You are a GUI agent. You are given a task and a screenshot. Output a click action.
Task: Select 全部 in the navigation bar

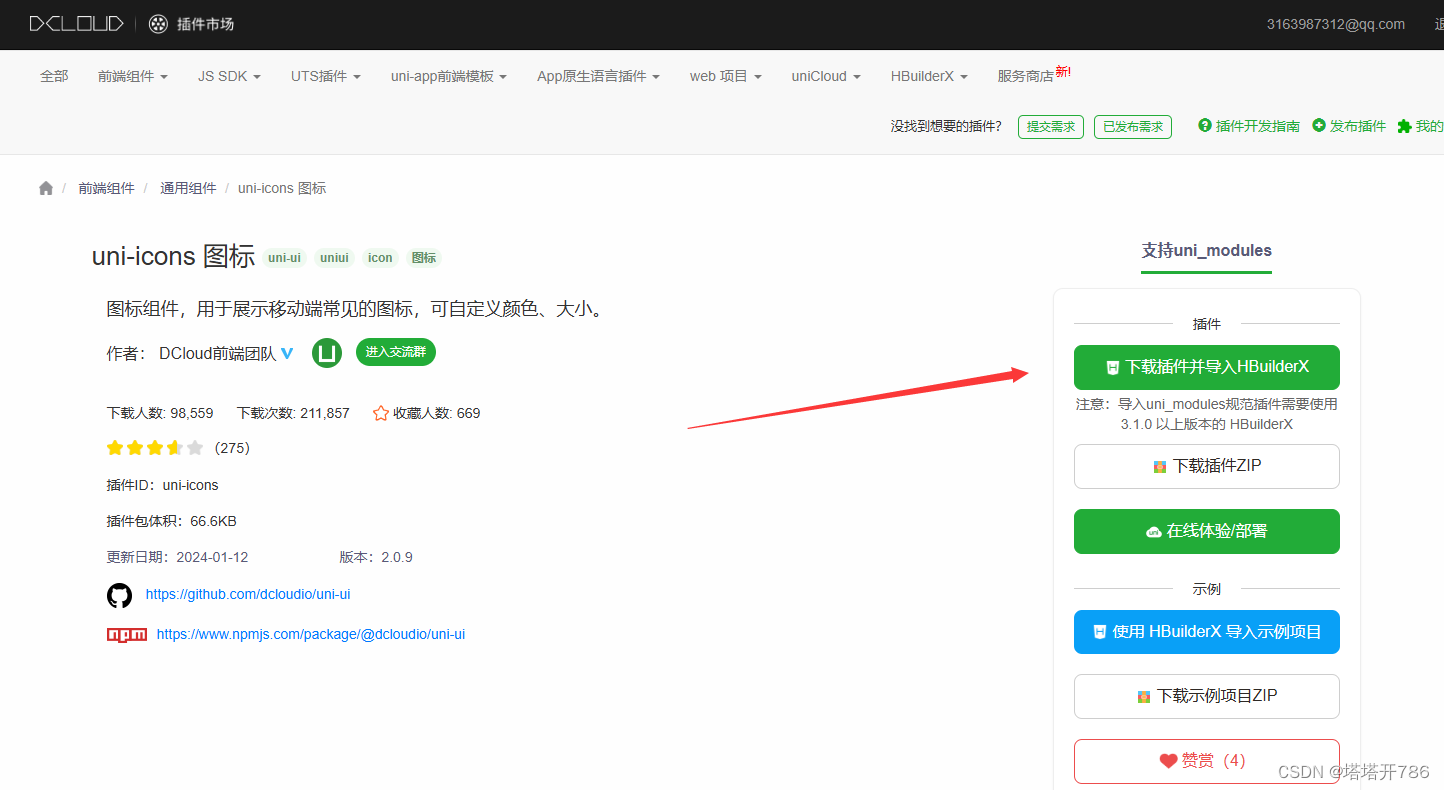pyautogui.click(x=54, y=75)
